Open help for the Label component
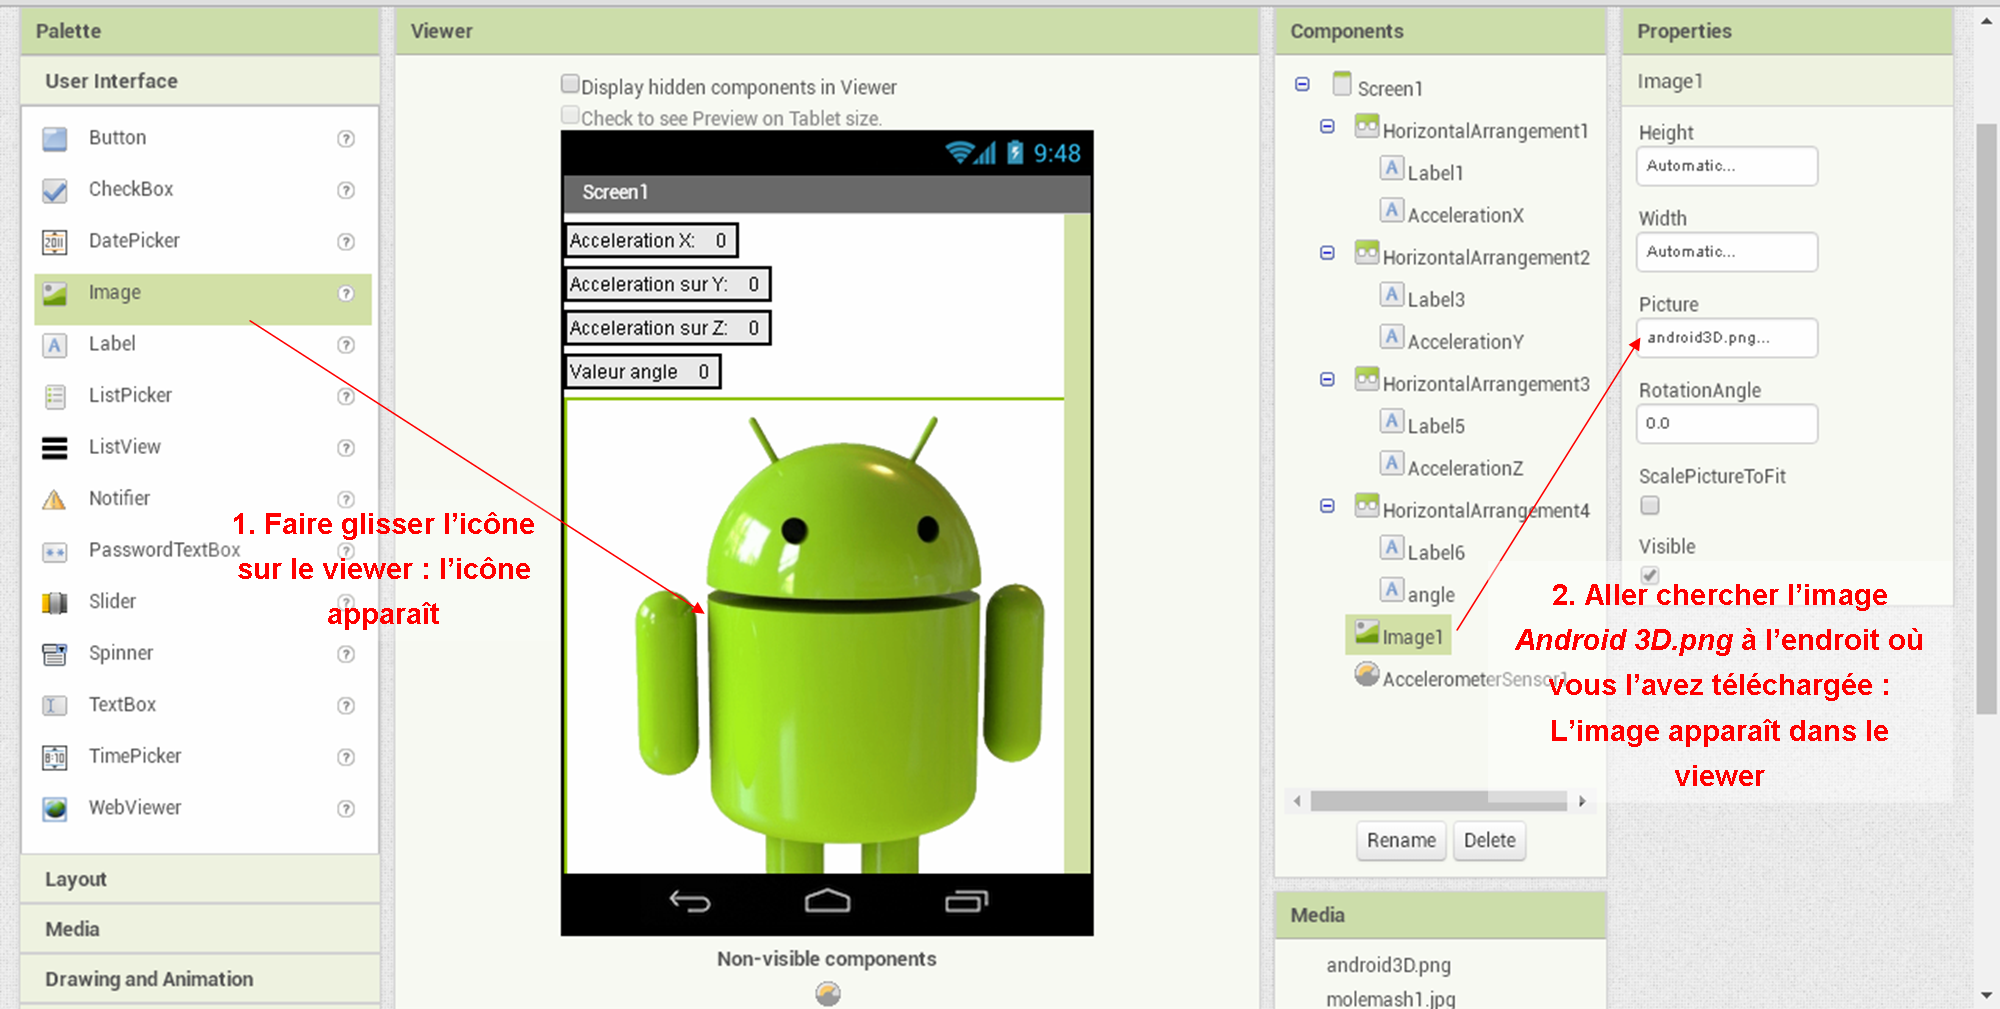This screenshot has width=2000, height=1009. click(x=346, y=345)
